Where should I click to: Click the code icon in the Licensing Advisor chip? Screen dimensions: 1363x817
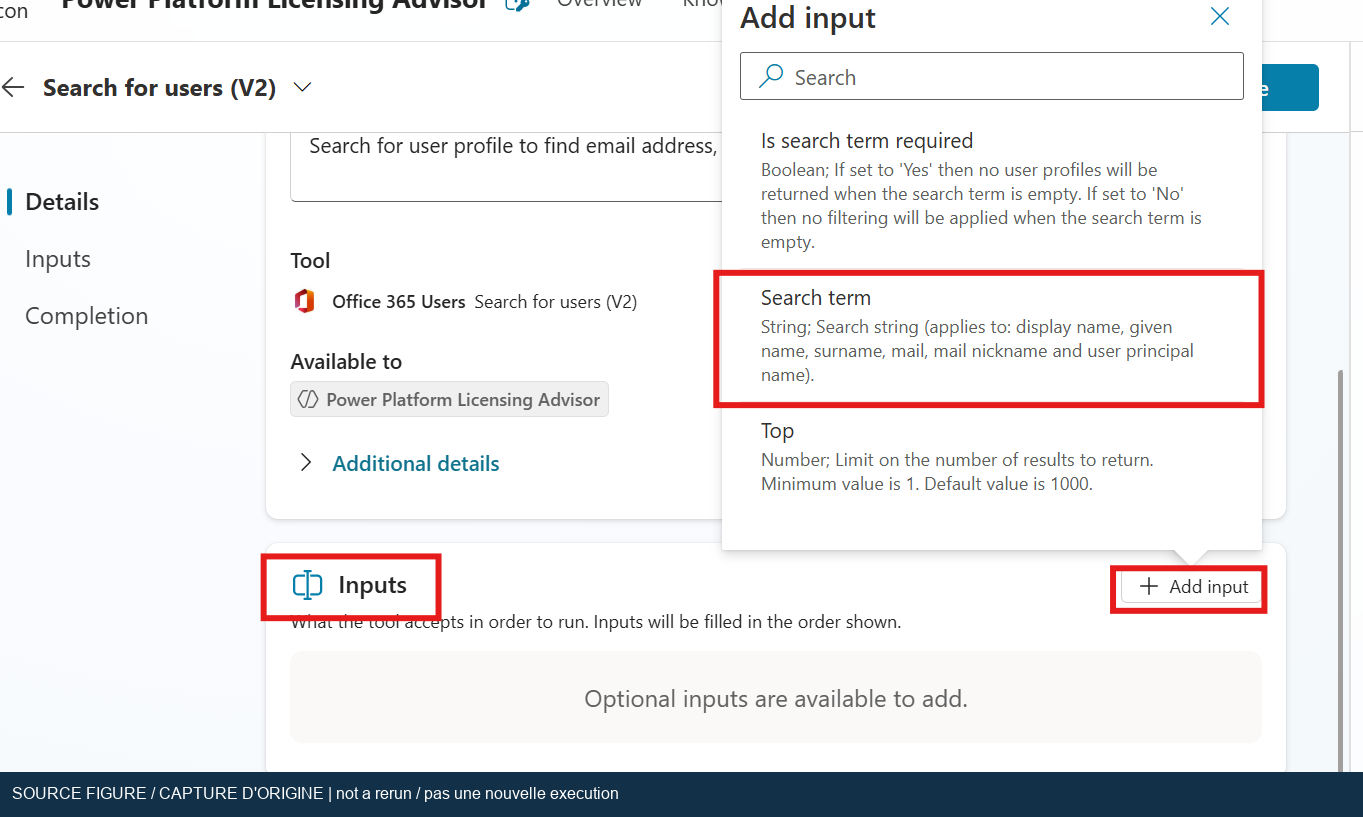[306, 400]
